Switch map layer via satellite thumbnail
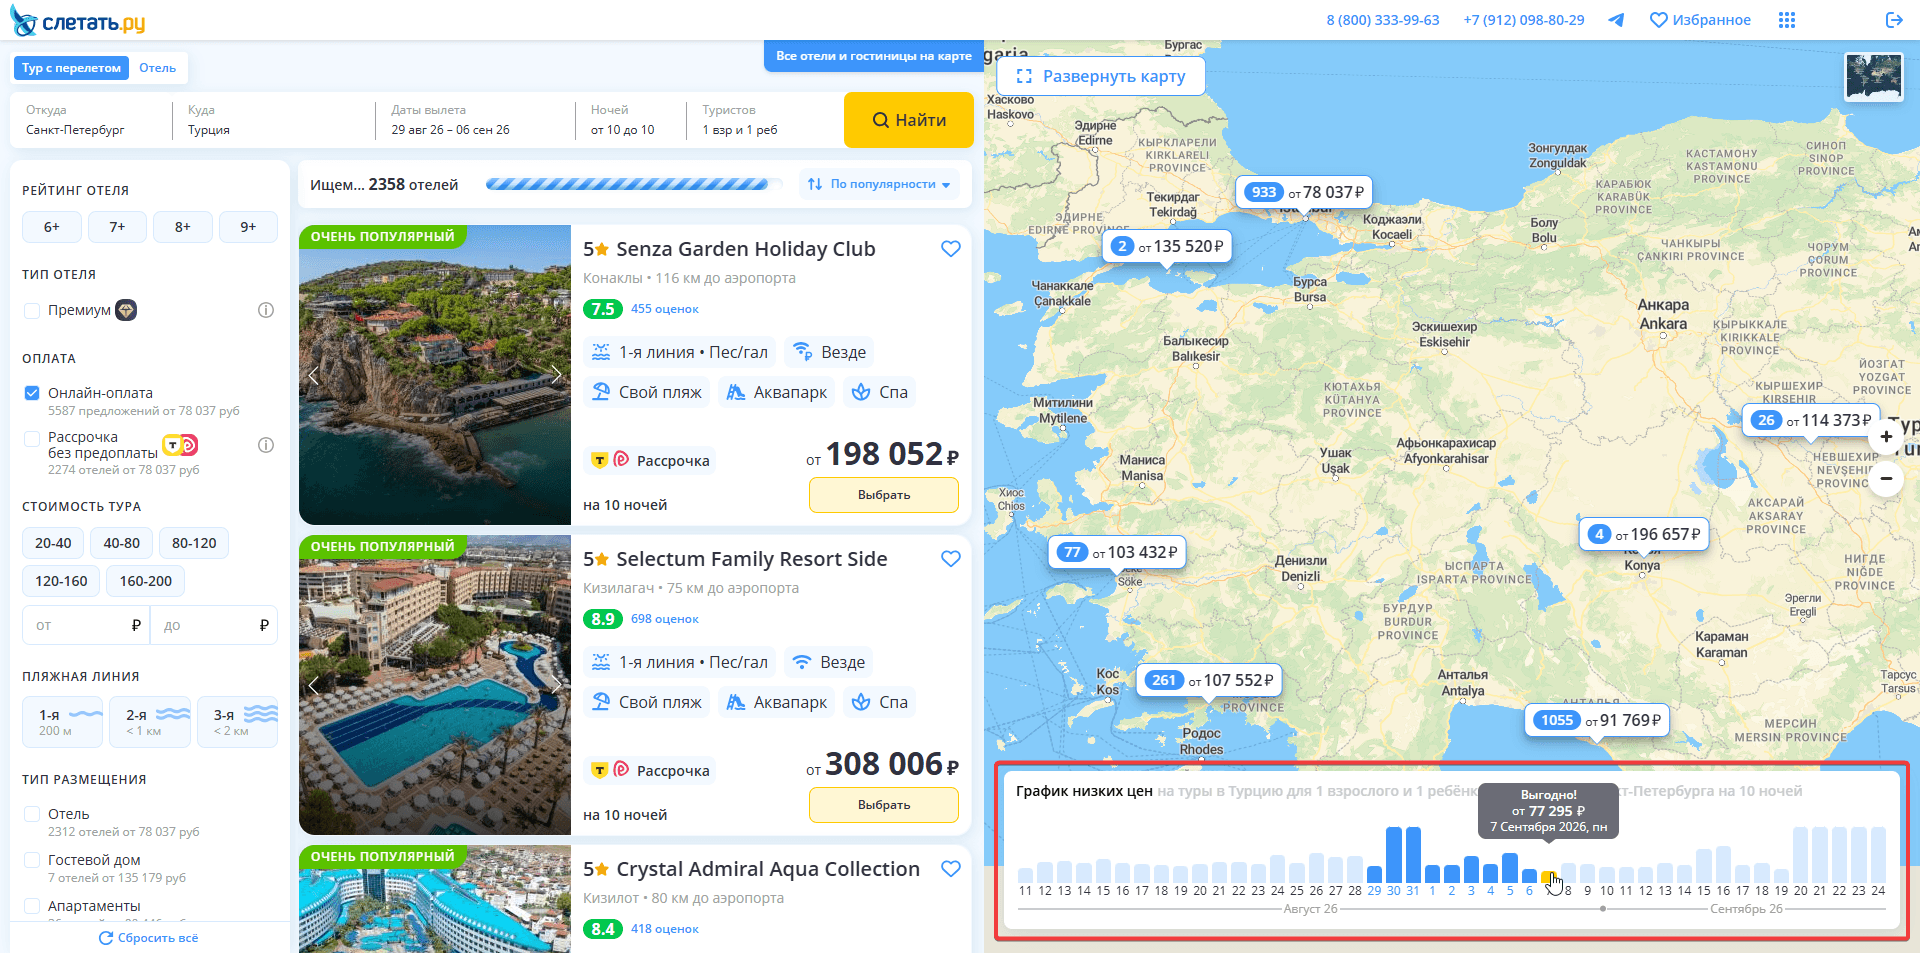Screen dimensions: 1920x953 click(1873, 77)
